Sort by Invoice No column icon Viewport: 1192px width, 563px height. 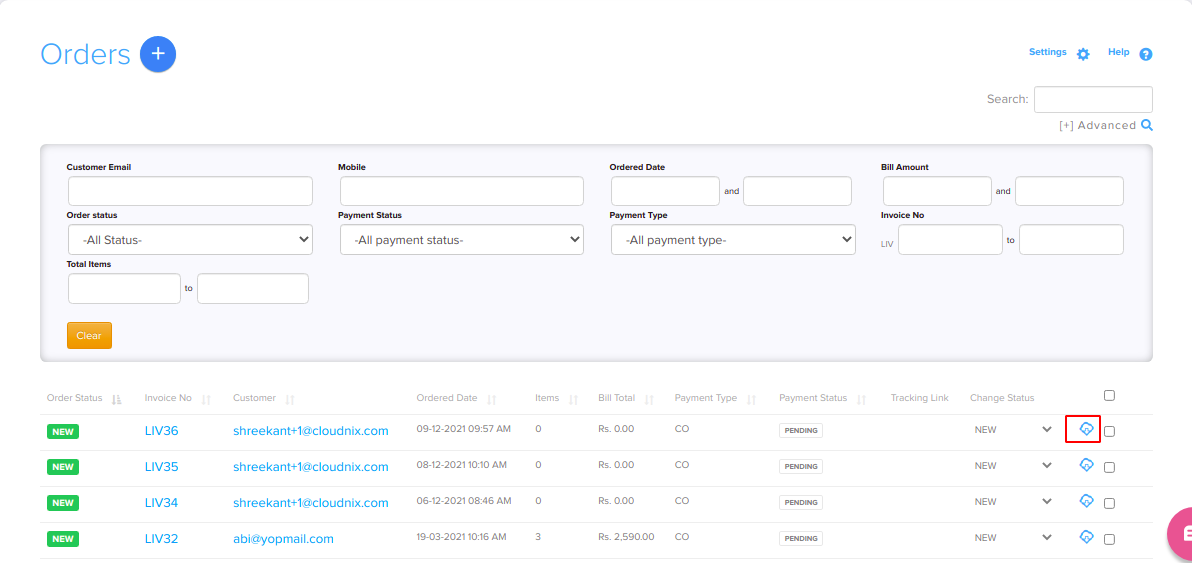pyautogui.click(x=205, y=399)
